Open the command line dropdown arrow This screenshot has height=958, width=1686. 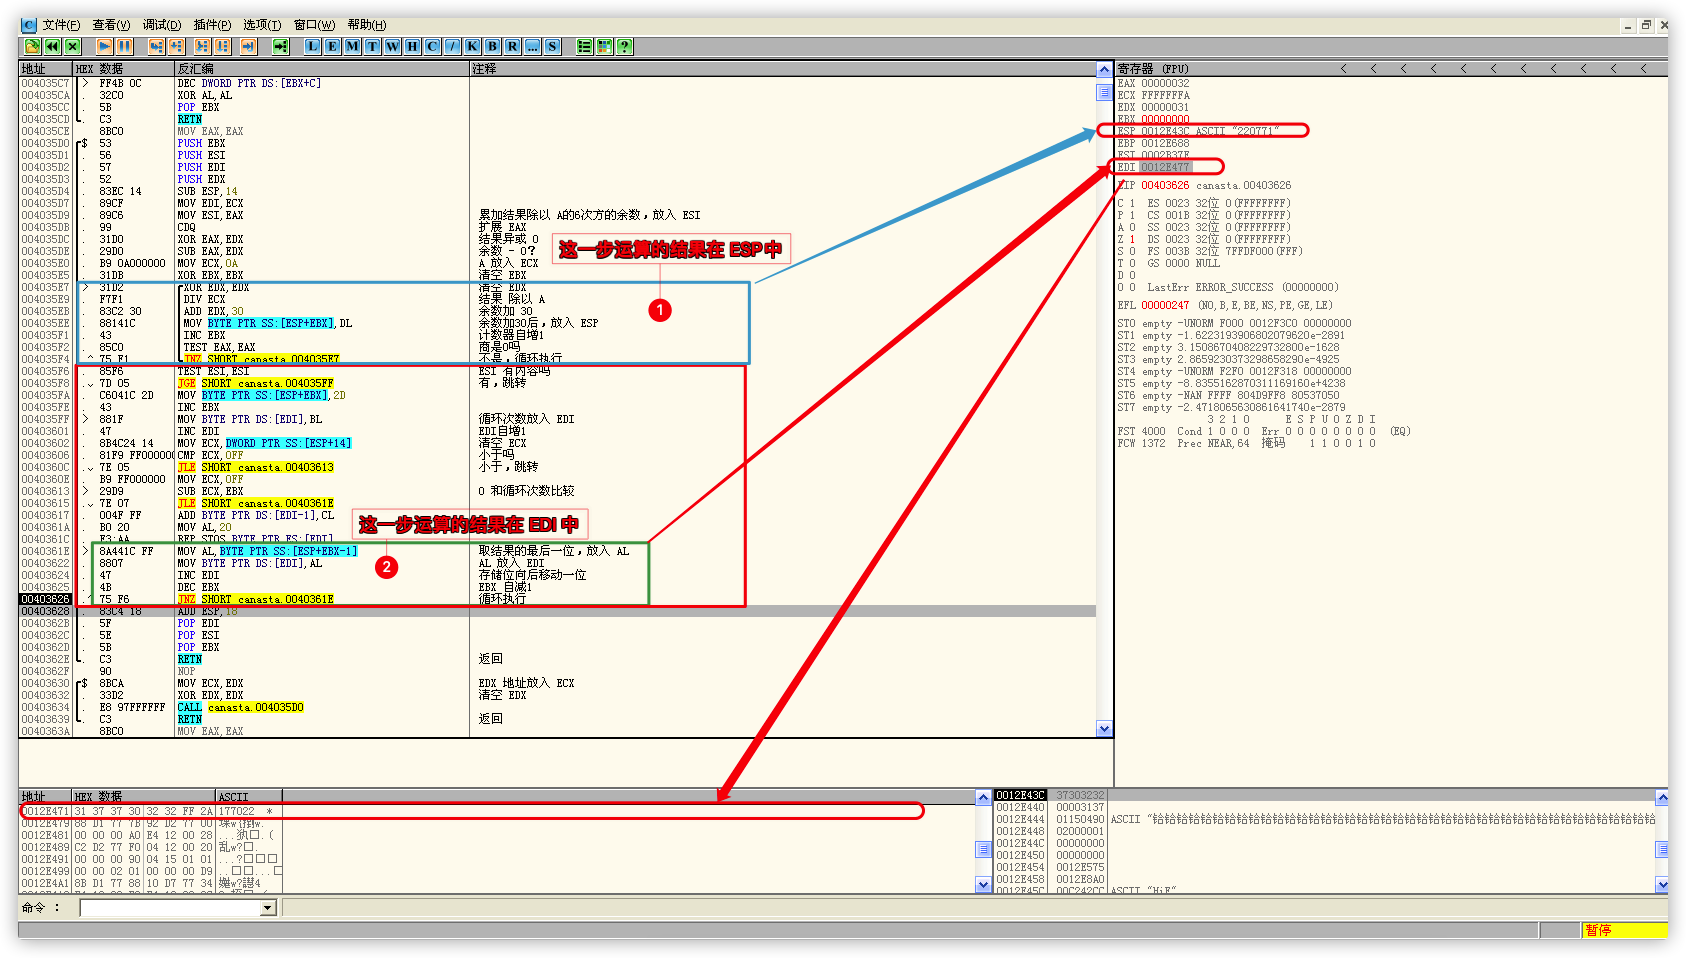pos(267,908)
